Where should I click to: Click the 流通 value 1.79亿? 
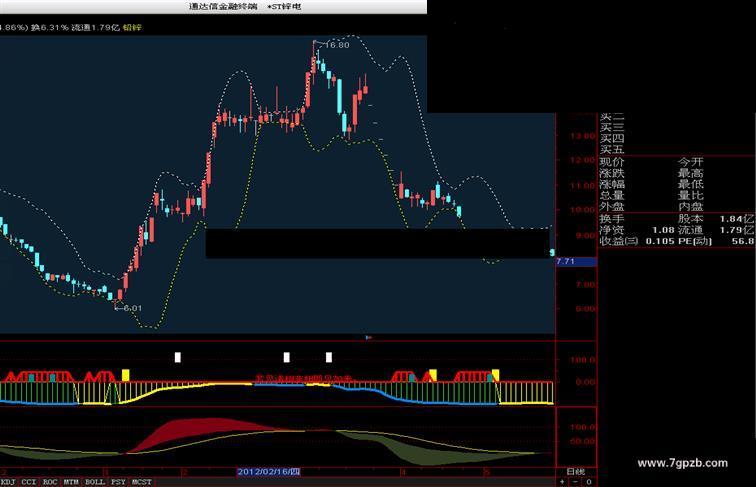737,230
